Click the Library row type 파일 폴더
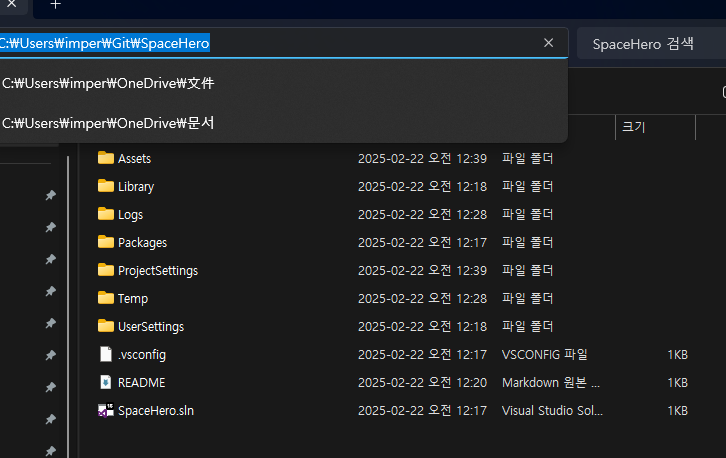The height and width of the screenshot is (458, 726). (x=527, y=186)
